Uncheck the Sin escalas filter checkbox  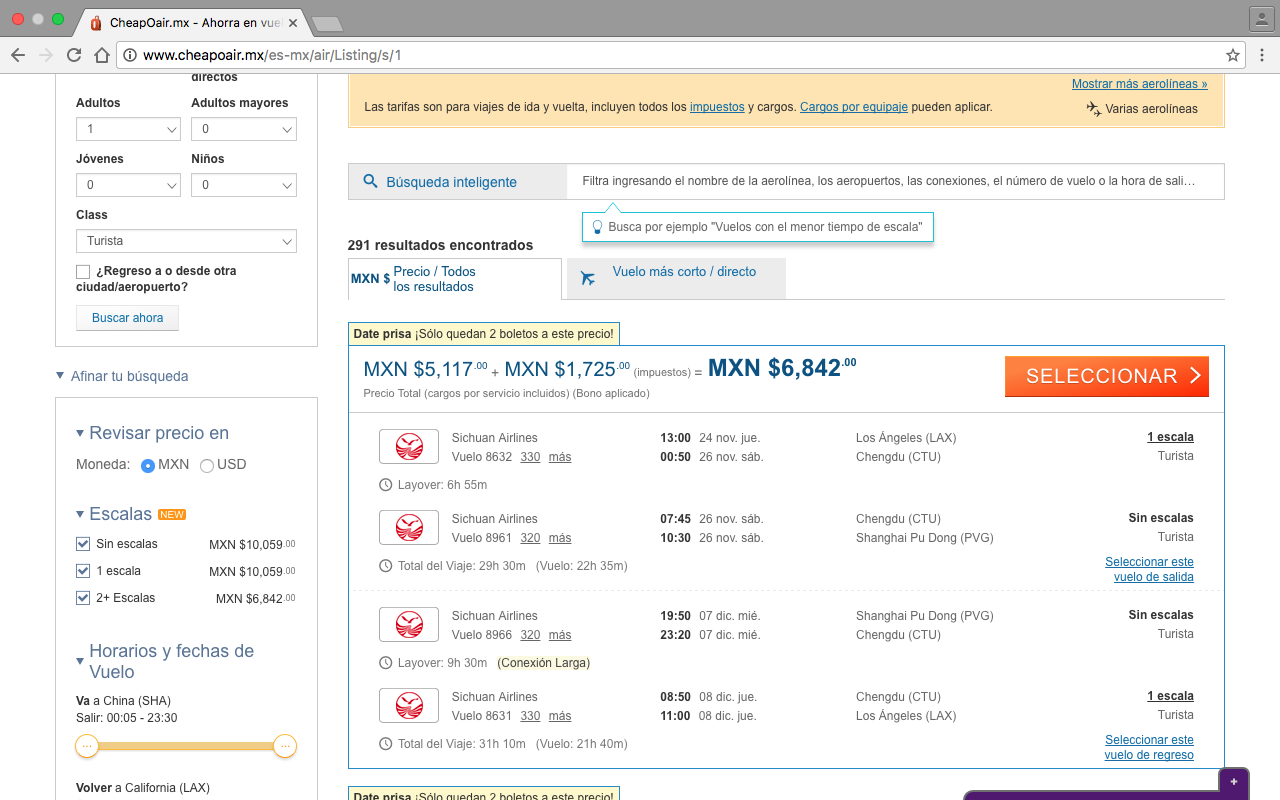click(x=83, y=544)
